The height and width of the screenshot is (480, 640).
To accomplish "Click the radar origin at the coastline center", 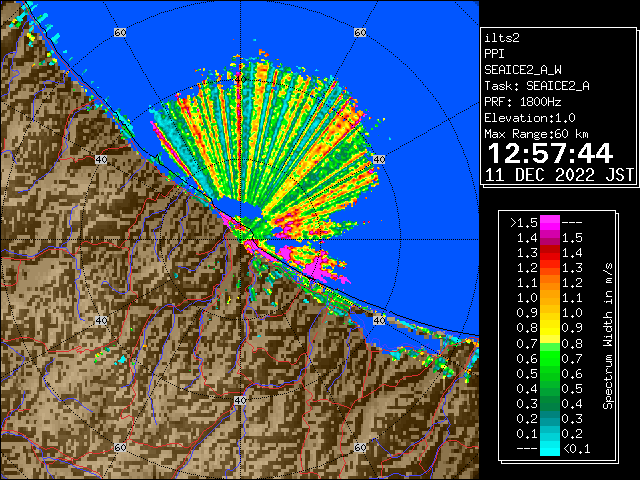I will [240, 240].
